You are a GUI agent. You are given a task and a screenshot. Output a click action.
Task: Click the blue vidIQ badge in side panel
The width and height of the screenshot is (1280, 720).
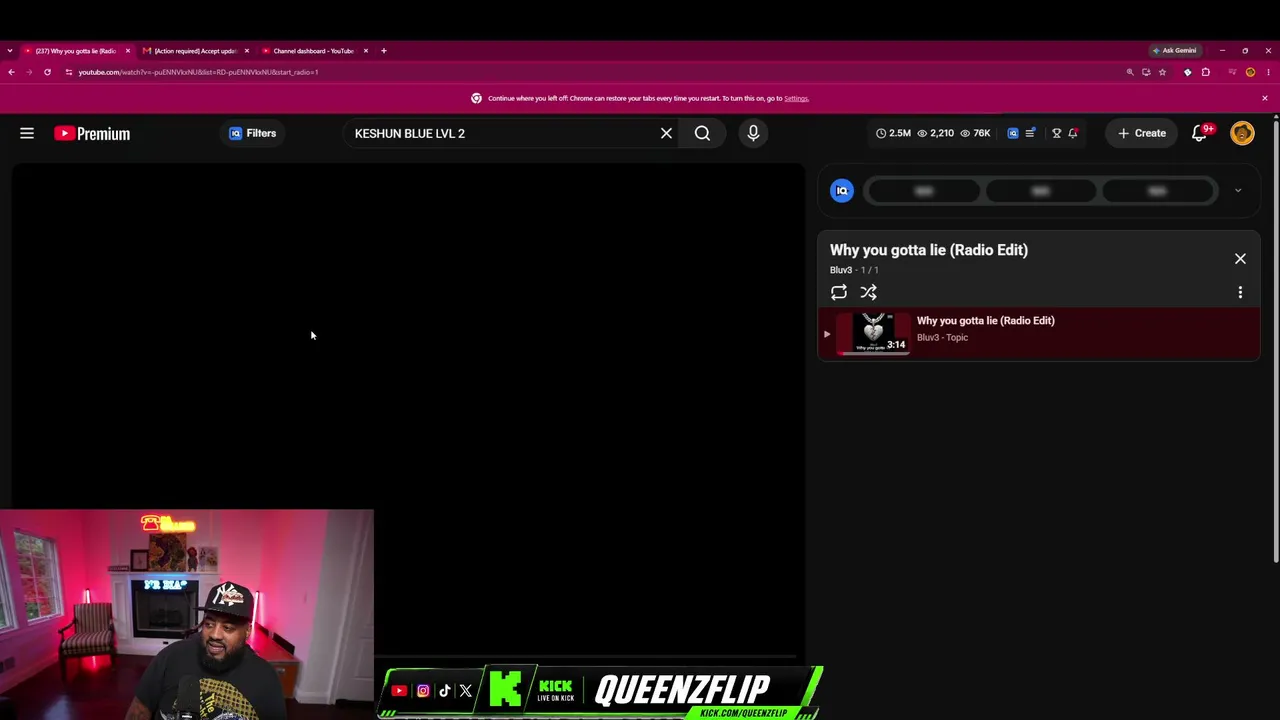pos(842,191)
